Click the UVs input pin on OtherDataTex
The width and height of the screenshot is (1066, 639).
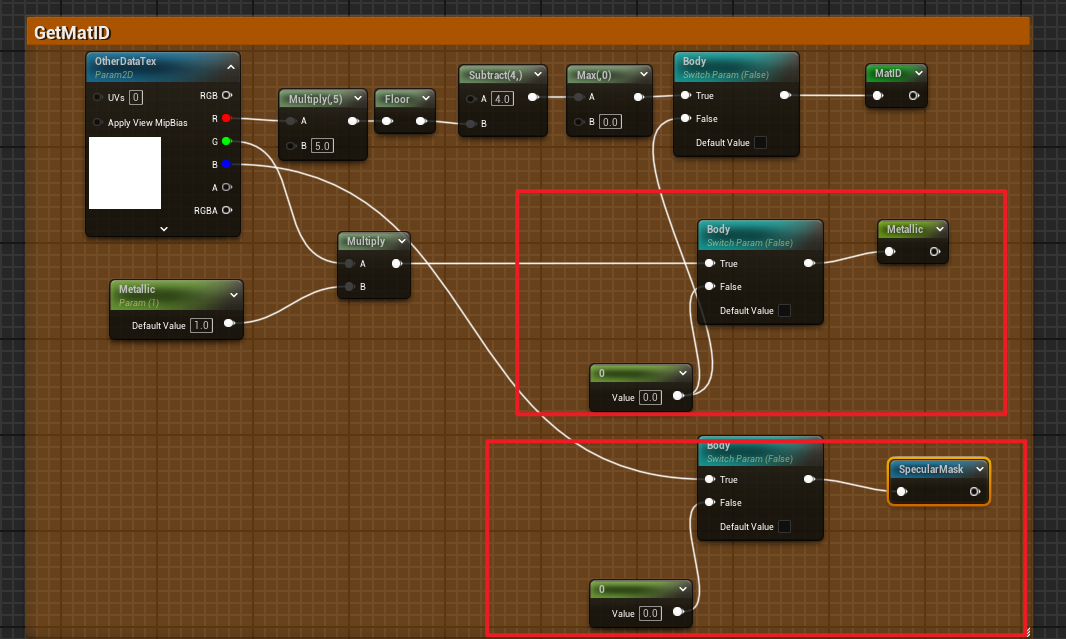98,97
